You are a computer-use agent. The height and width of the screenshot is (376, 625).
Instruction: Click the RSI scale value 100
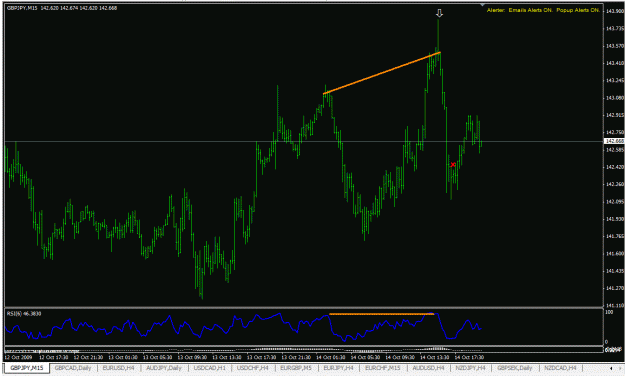point(609,312)
